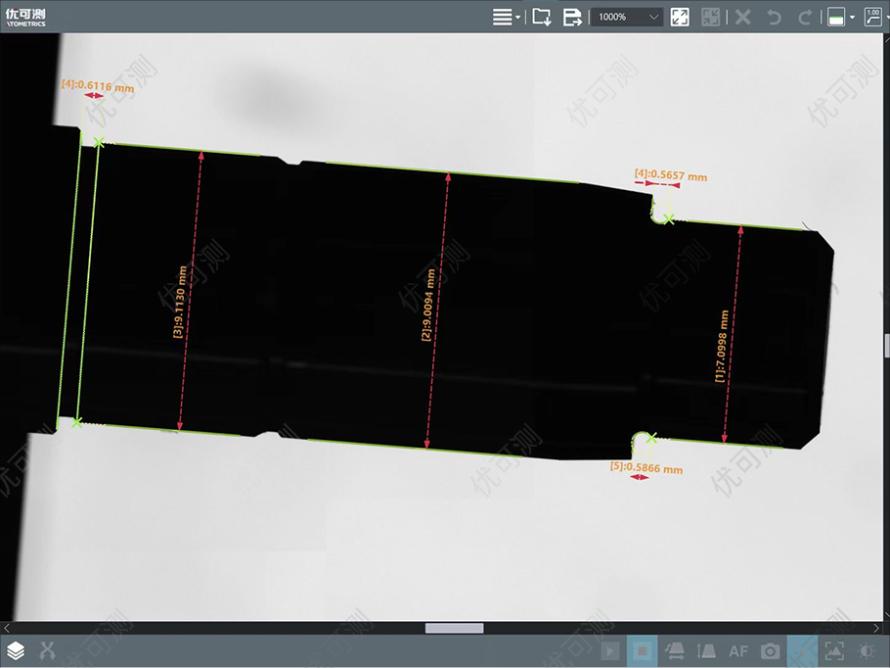Click the undo arrow icon
Screen dimensions: 890x668
pyautogui.click(x=774, y=17)
